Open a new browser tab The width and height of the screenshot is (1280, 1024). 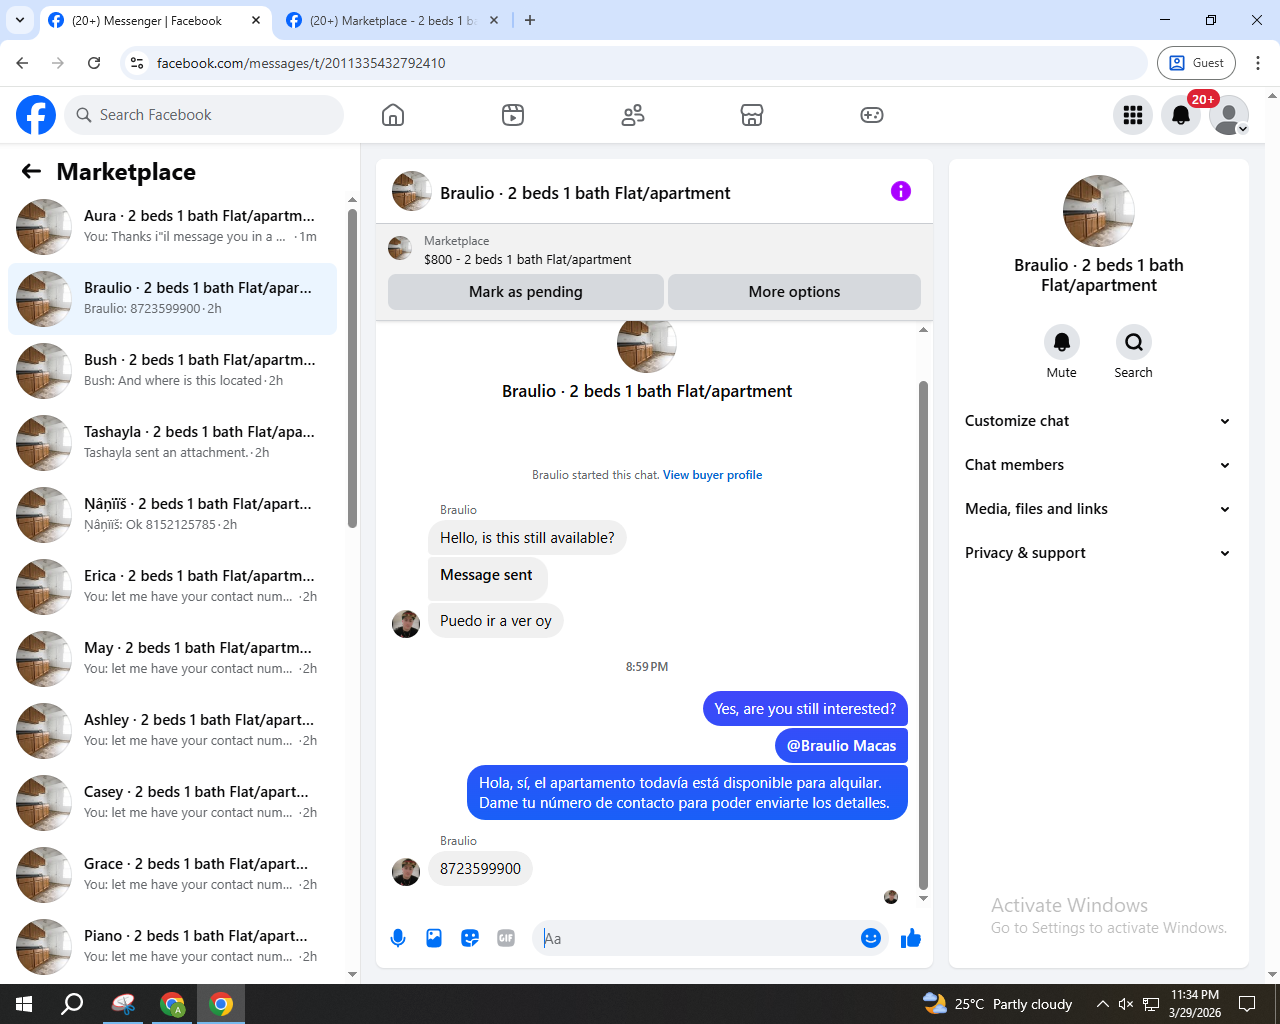point(530,20)
